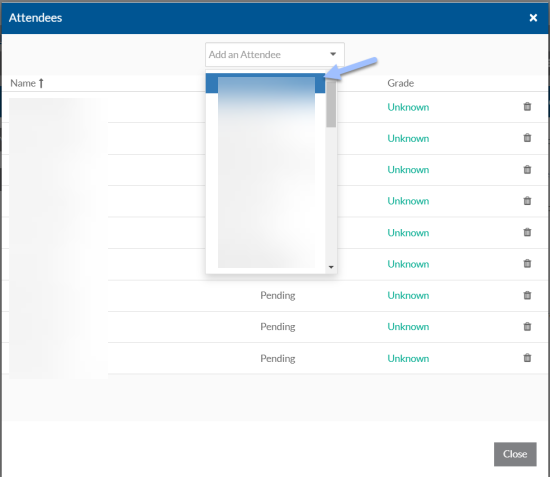The width and height of the screenshot is (550, 477).
Task: Click the Add an Attendee input field
Action: [x=275, y=55]
